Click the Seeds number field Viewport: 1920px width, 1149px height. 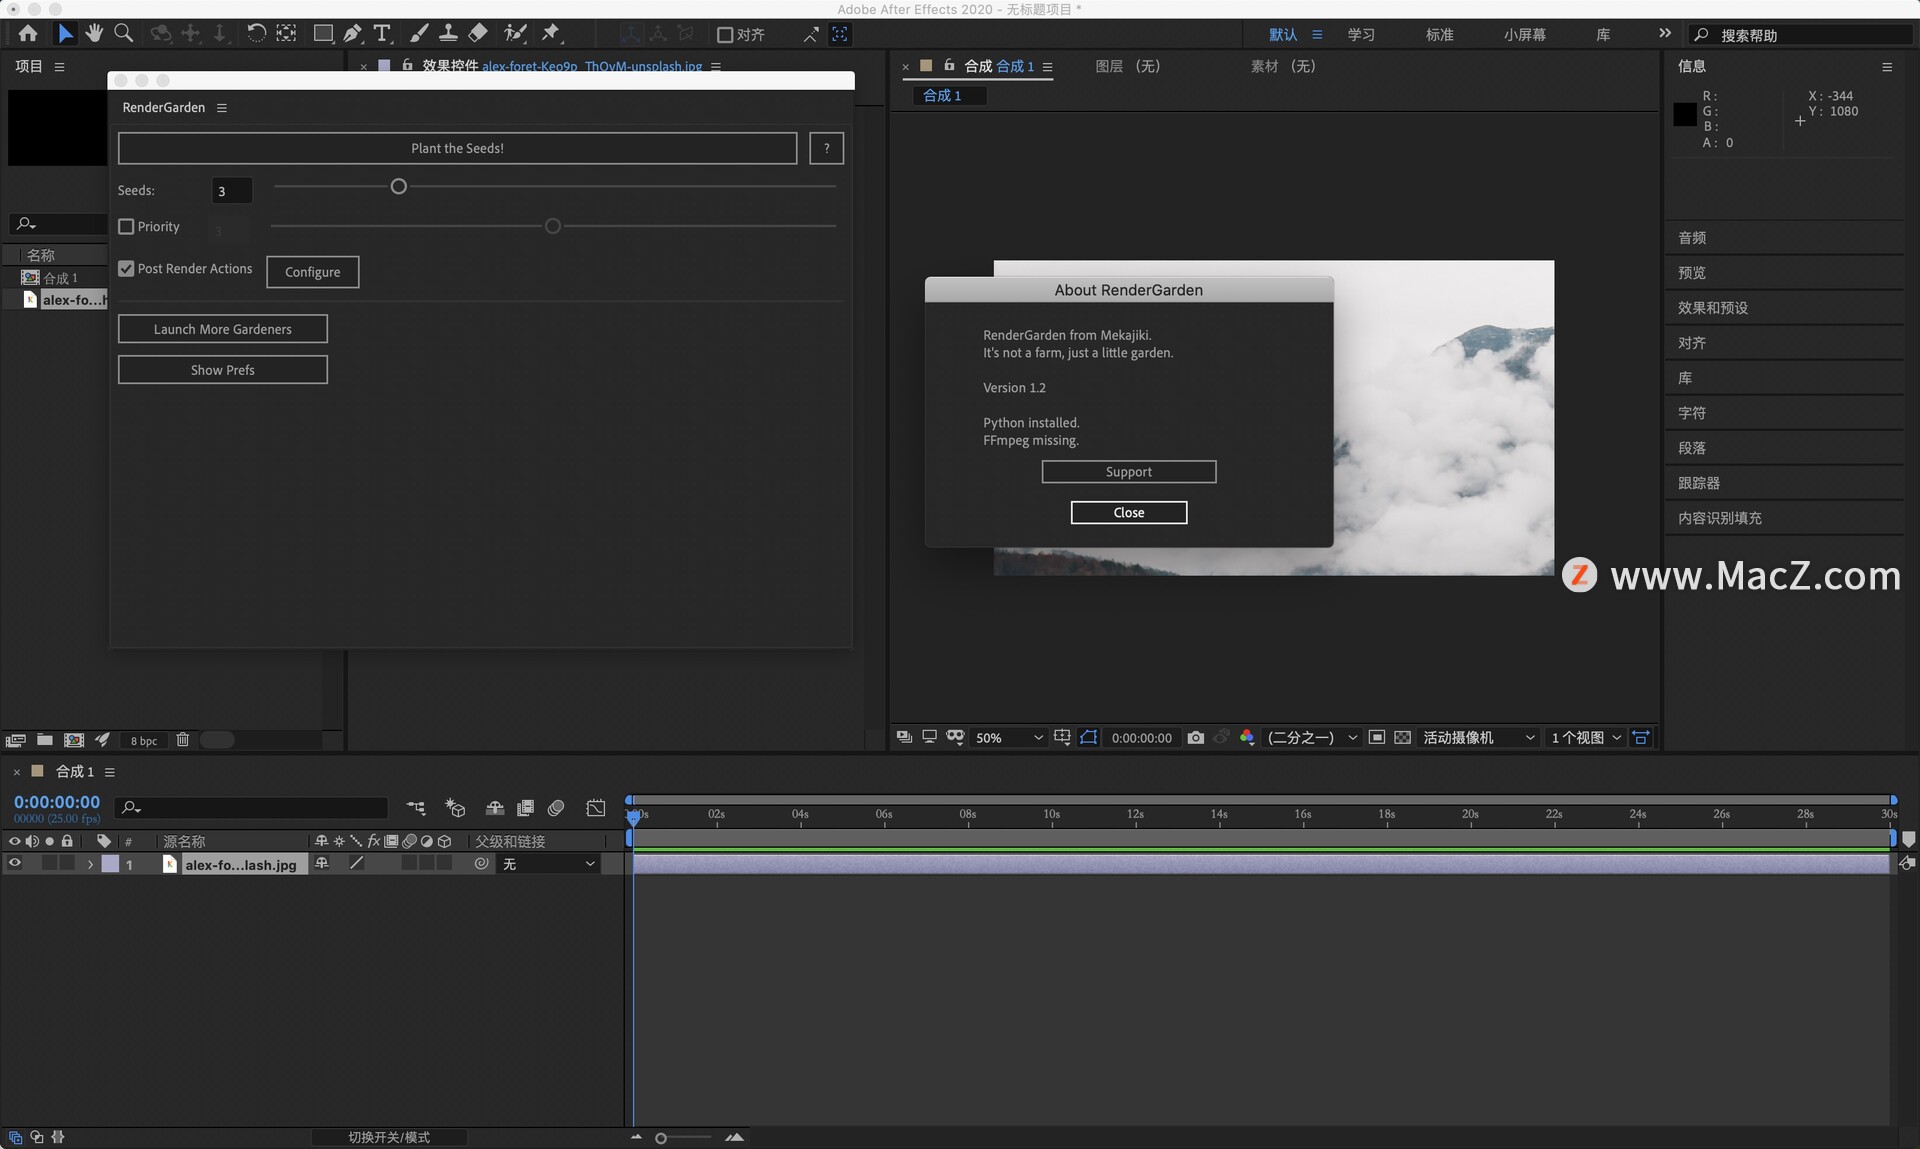pyautogui.click(x=232, y=191)
